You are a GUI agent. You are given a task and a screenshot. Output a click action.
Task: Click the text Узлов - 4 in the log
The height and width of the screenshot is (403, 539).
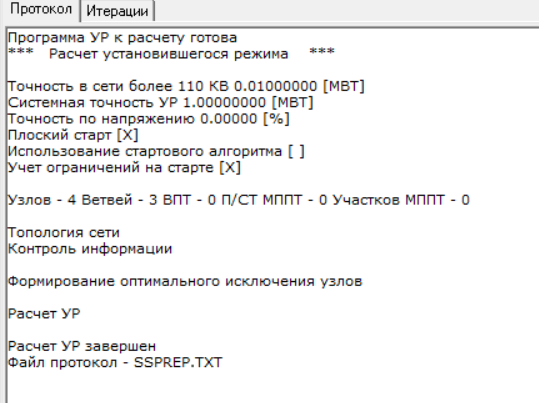click(x=42, y=200)
